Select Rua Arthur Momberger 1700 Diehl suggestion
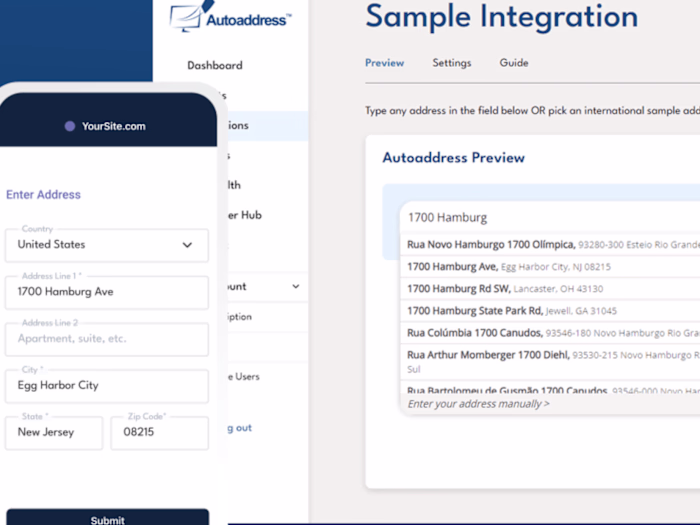This screenshot has height=525, width=700. coord(550,362)
